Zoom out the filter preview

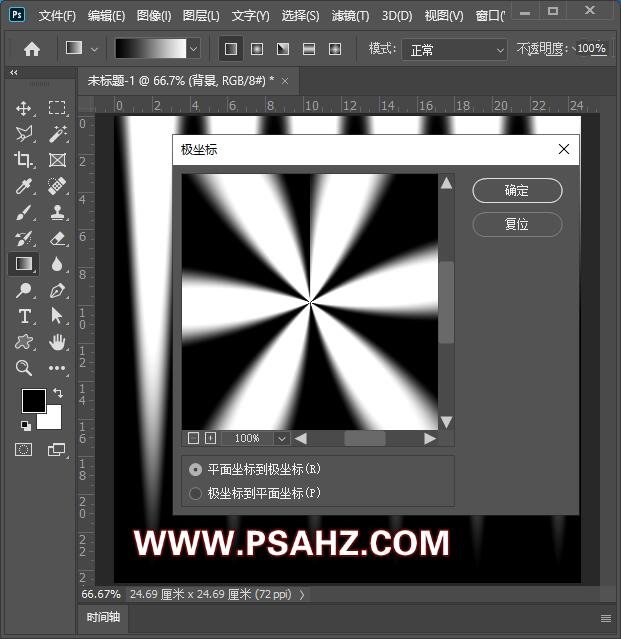pos(194,438)
